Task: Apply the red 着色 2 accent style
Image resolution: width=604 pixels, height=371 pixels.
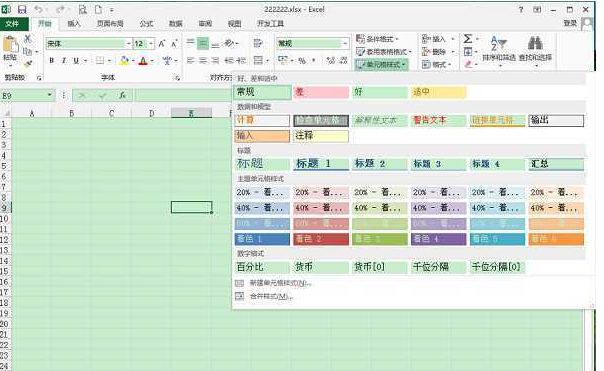Action: coord(321,239)
